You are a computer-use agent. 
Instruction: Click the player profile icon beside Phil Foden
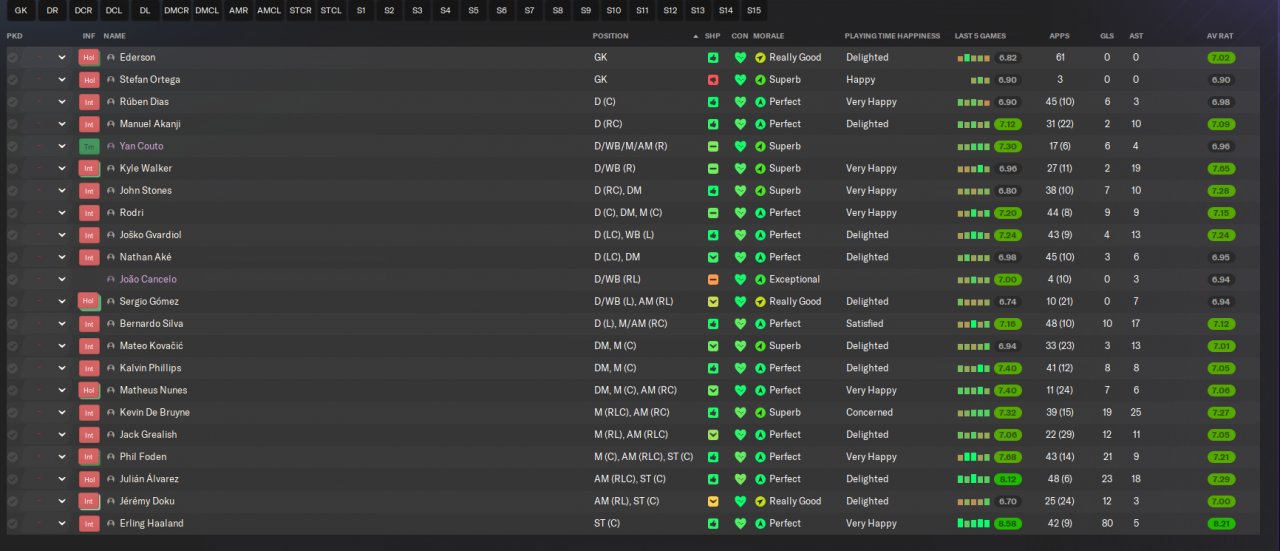coord(111,457)
